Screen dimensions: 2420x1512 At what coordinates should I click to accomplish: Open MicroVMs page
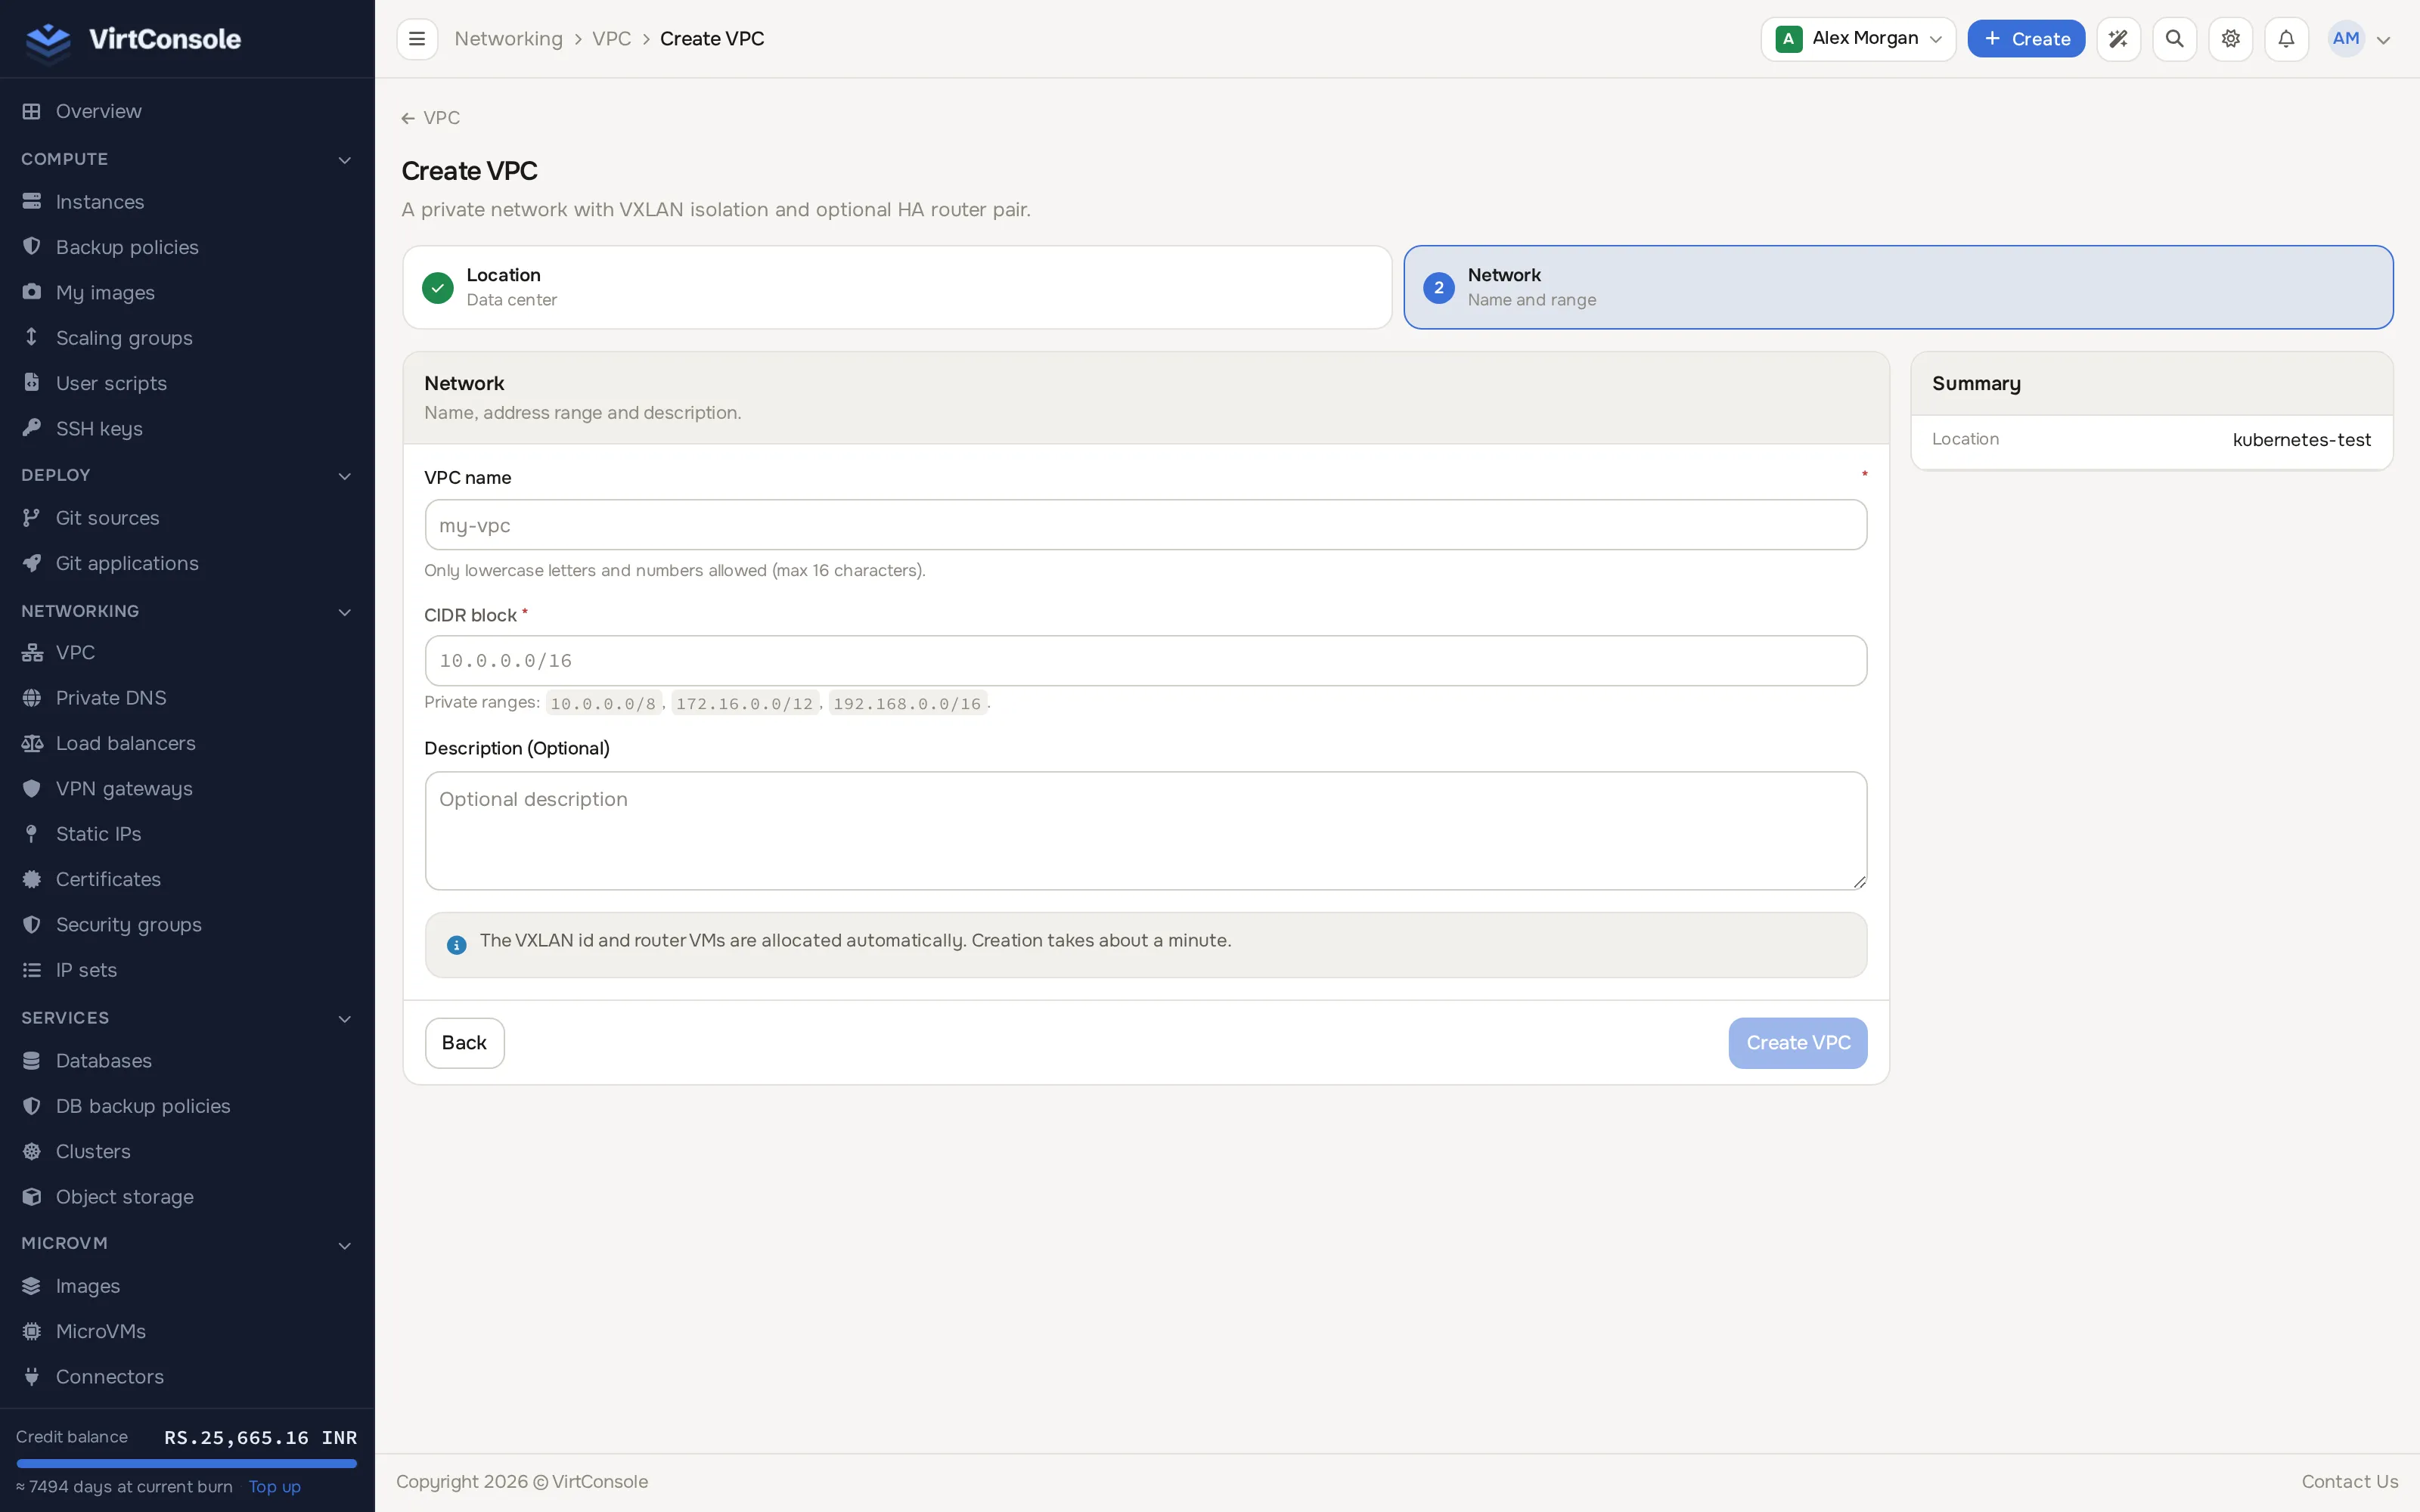[x=187, y=1331]
